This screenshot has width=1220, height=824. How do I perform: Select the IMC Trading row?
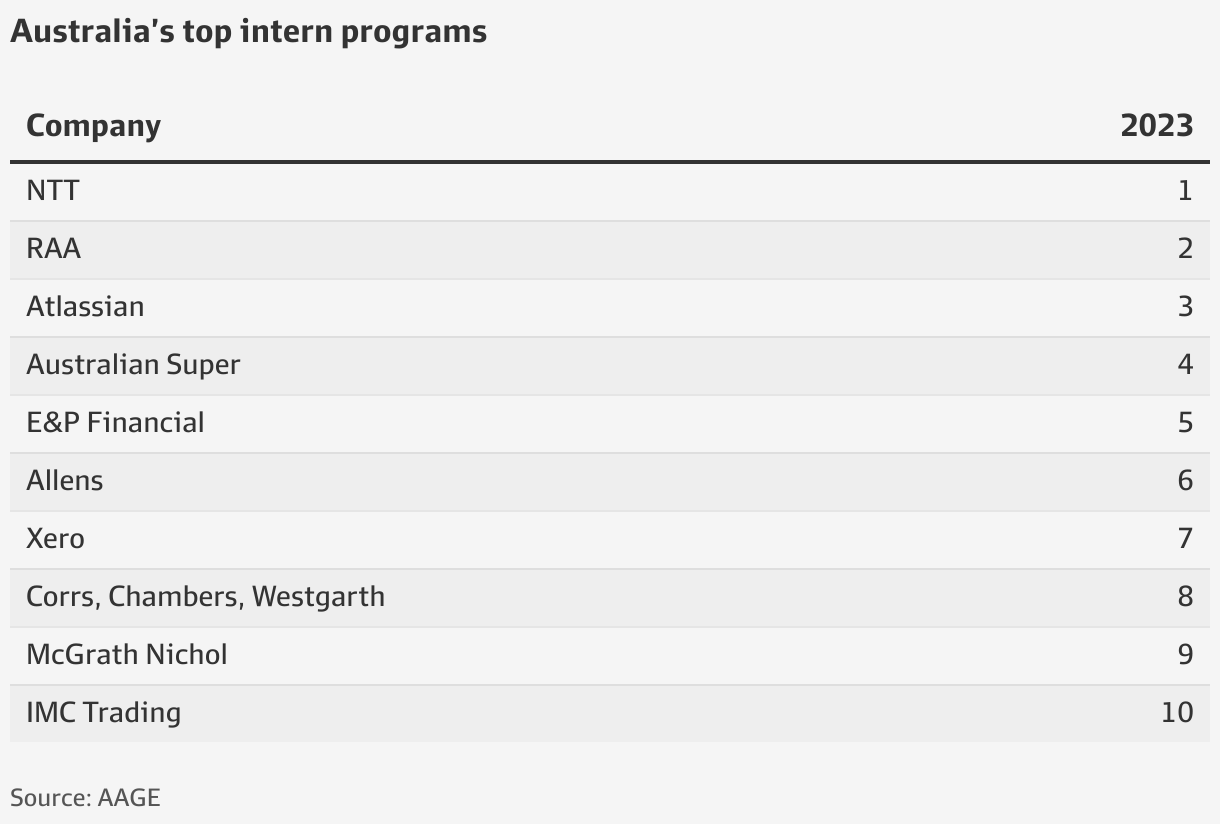pyautogui.click(x=610, y=713)
